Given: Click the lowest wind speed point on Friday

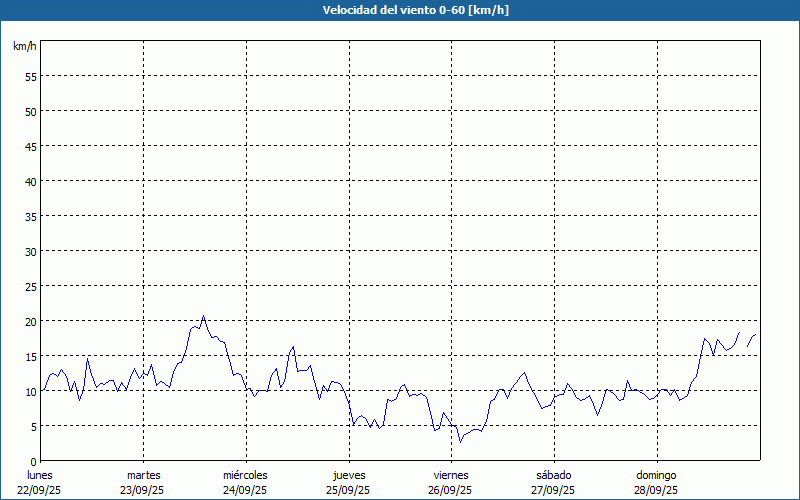Looking at the screenshot, I should click(460, 441).
